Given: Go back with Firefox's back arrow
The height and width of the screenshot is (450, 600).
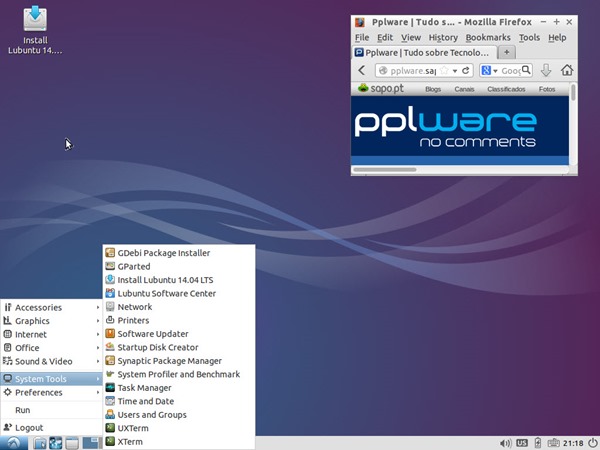Looking at the screenshot, I should point(362,70).
